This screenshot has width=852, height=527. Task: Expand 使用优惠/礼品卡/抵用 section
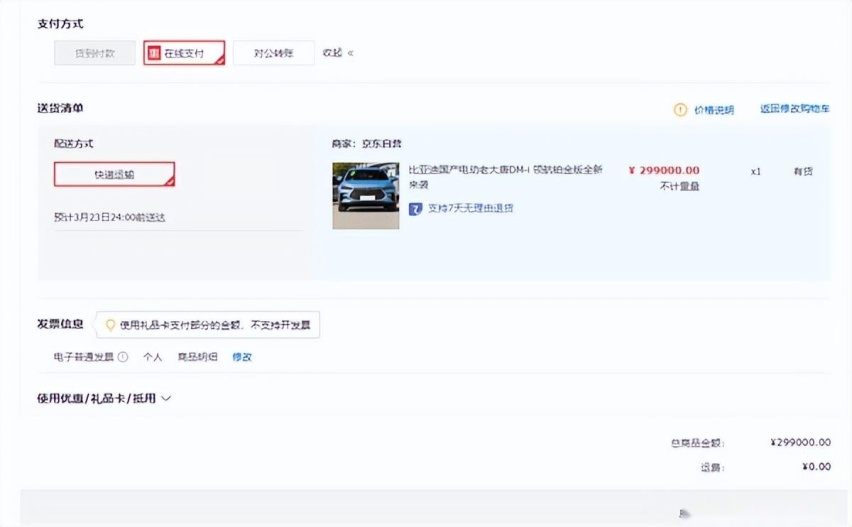(x=104, y=398)
